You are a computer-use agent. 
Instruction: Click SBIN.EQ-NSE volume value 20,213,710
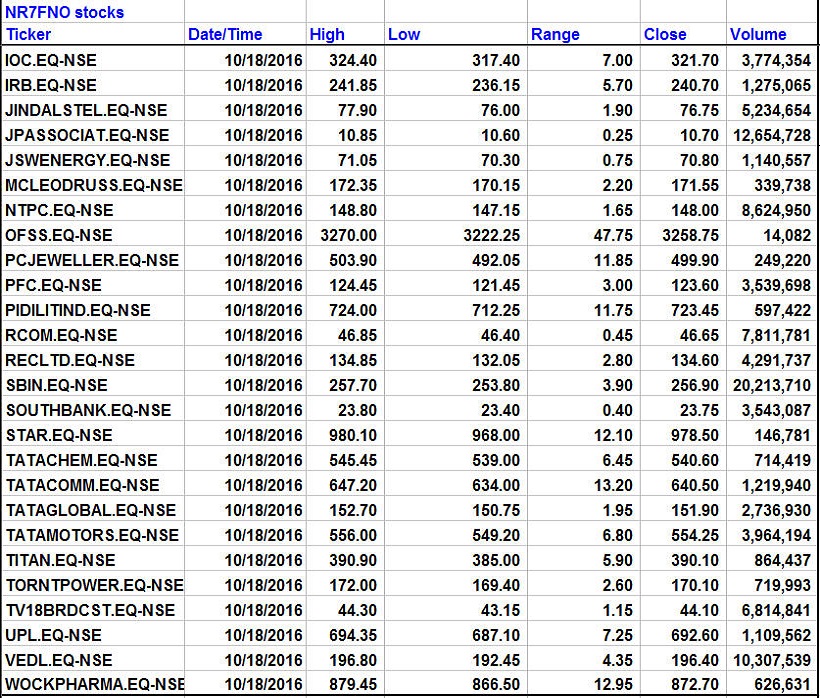pyautogui.click(x=769, y=385)
